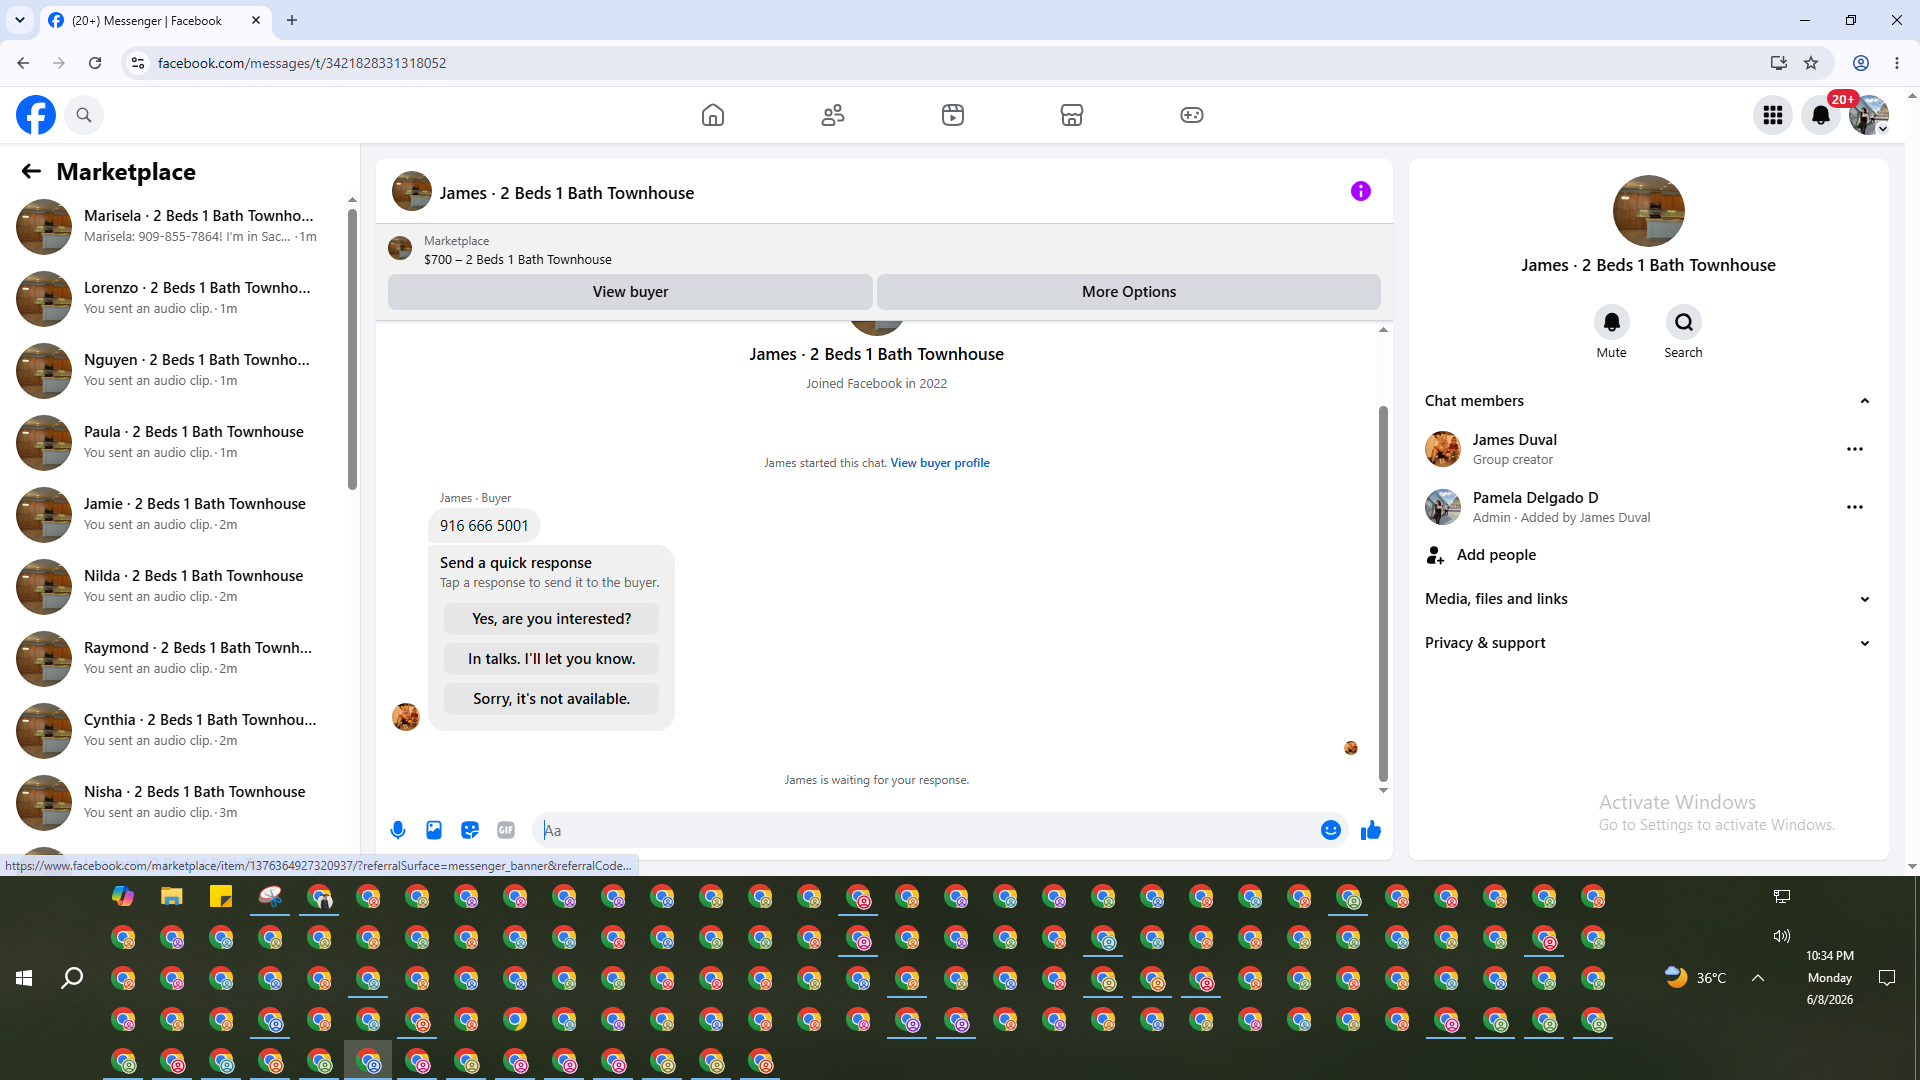Open options for James Duval

click(x=1855, y=449)
